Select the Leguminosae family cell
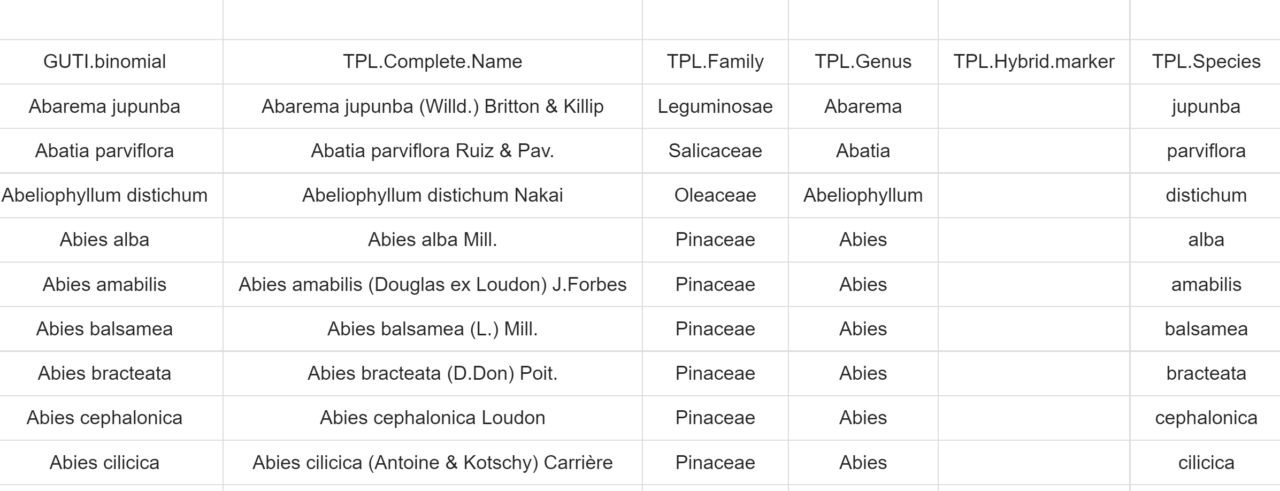The height and width of the screenshot is (491, 1280). point(715,106)
